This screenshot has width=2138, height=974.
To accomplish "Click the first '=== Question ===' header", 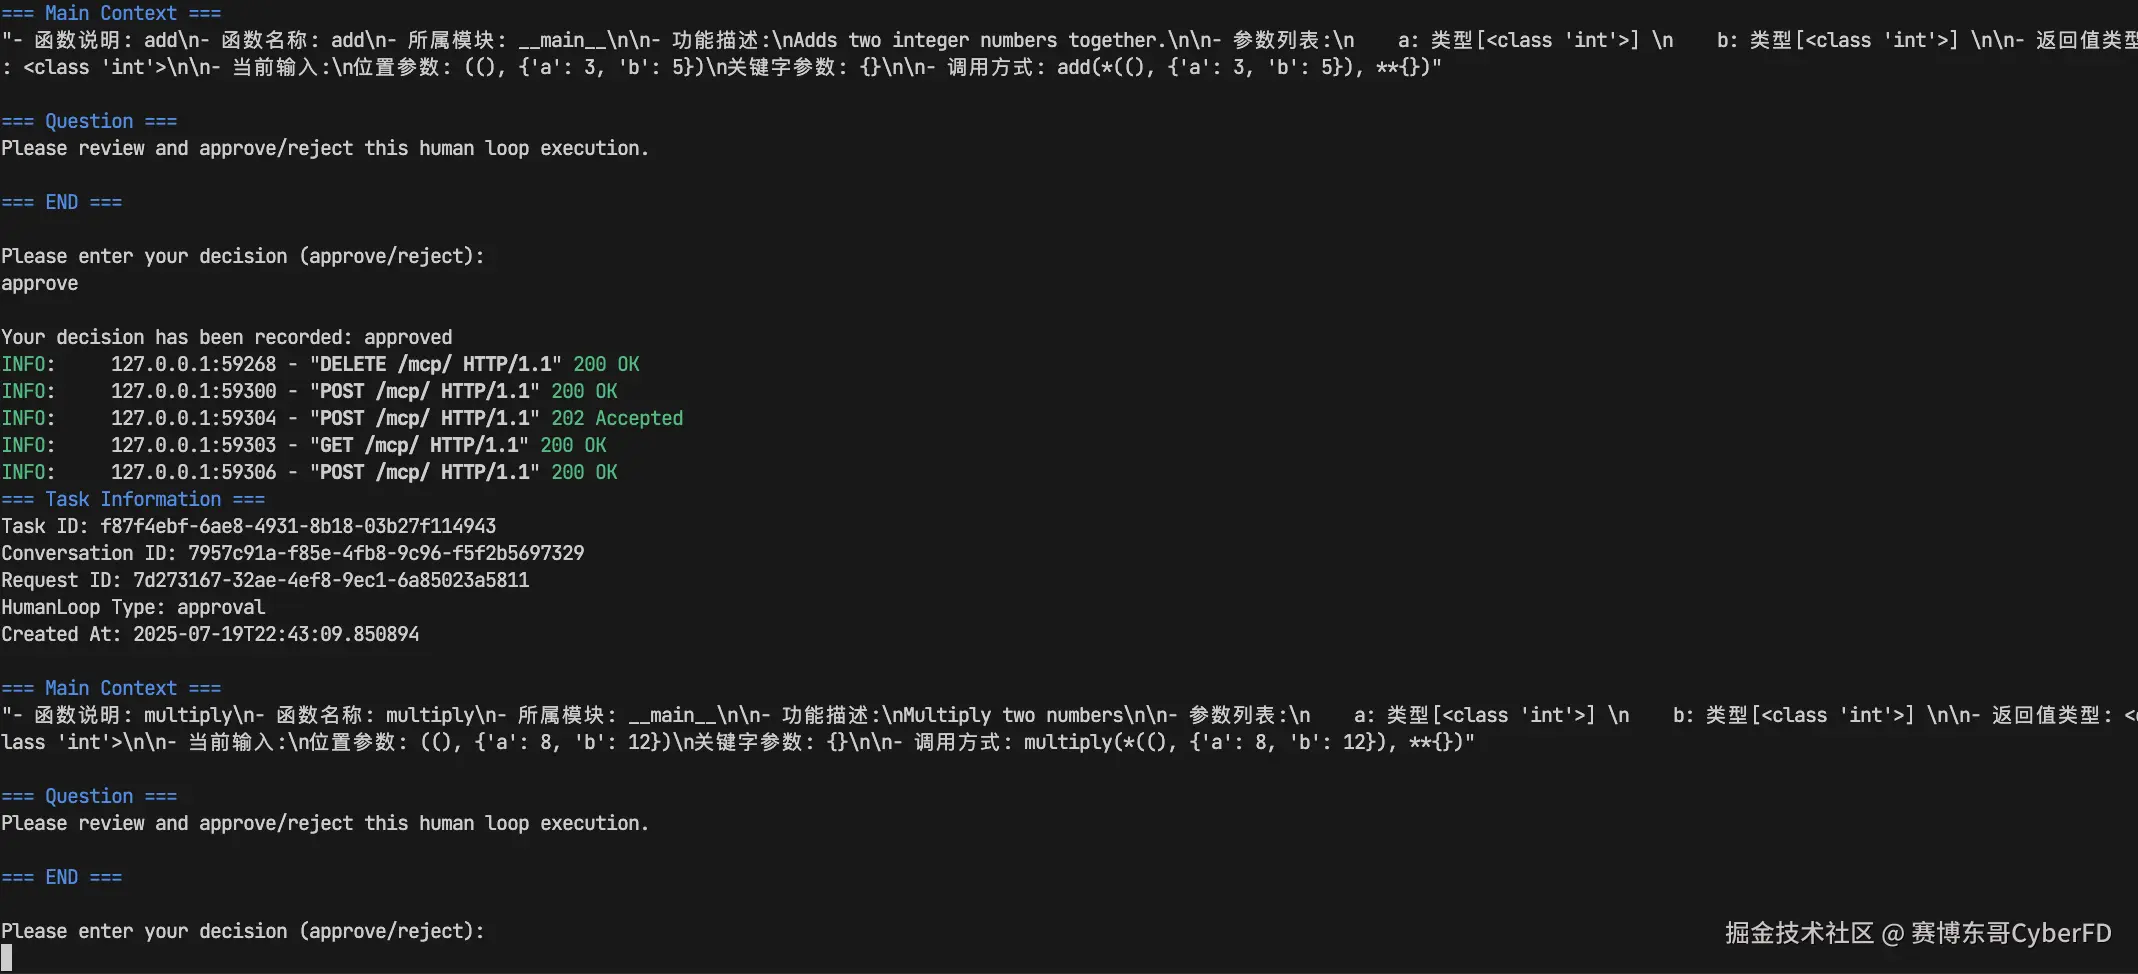I will 89,121.
